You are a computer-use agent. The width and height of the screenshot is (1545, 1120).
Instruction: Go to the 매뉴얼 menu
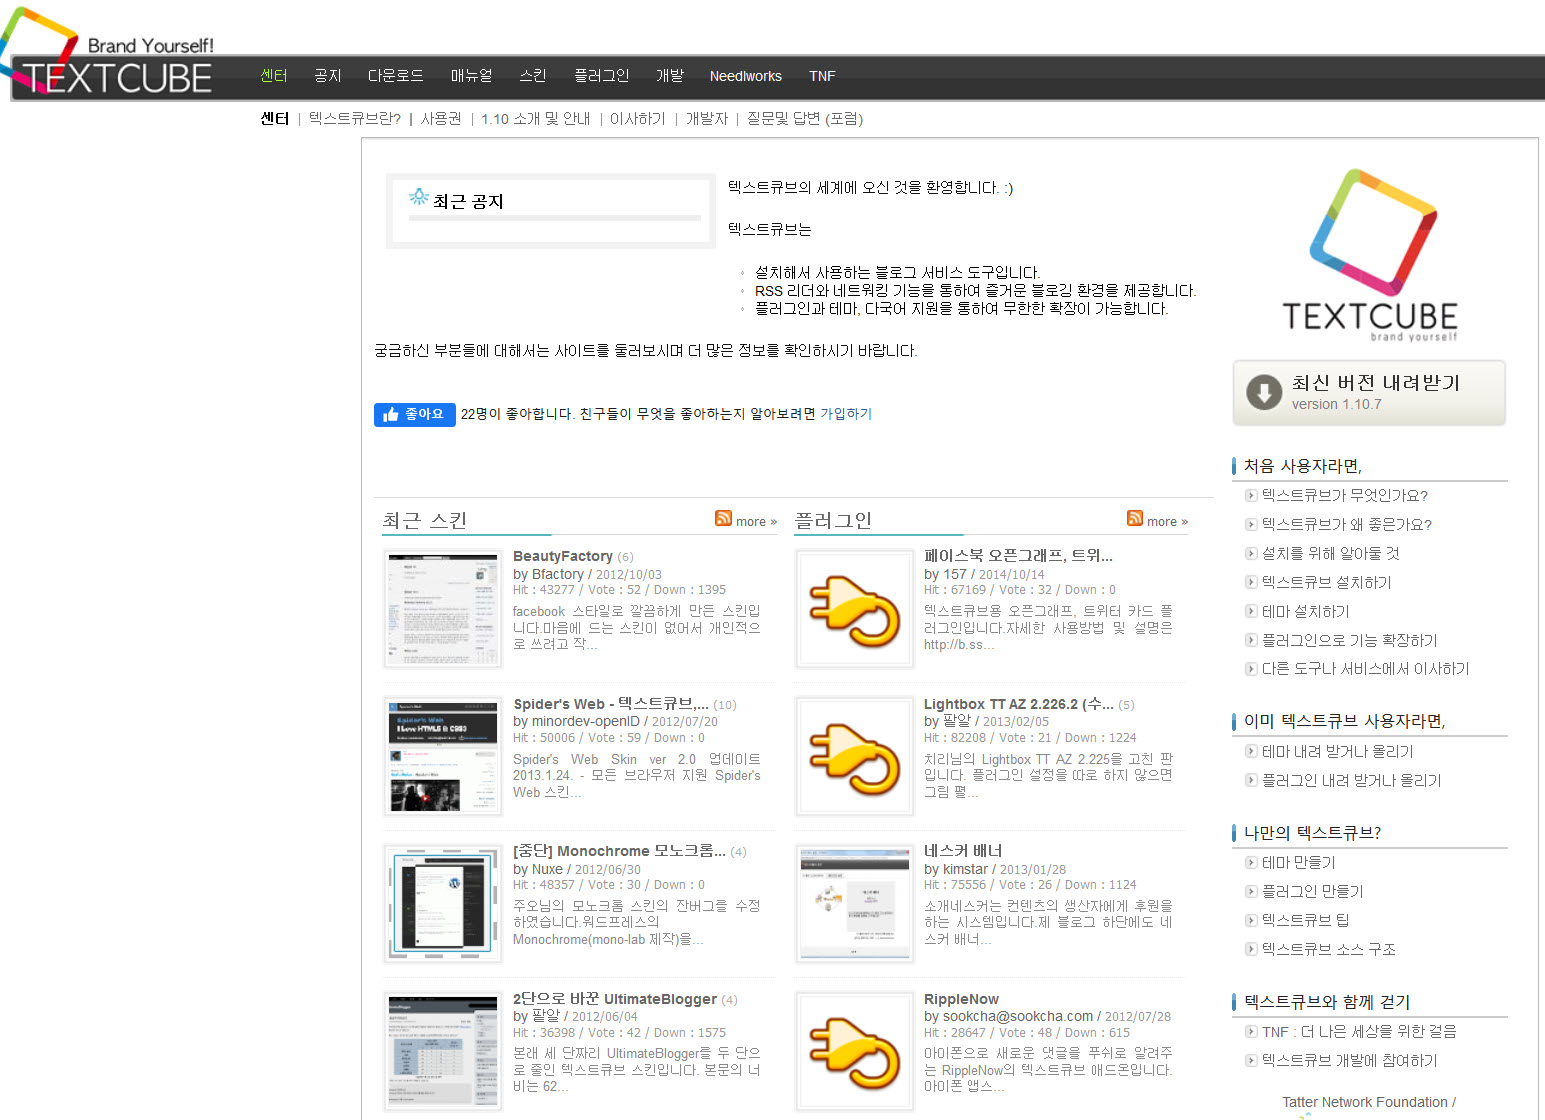[x=471, y=76]
